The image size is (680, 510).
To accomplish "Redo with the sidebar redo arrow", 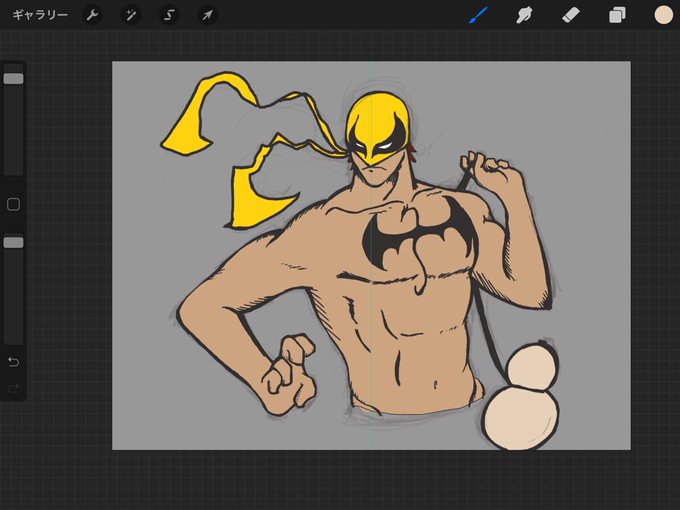I will point(13,389).
